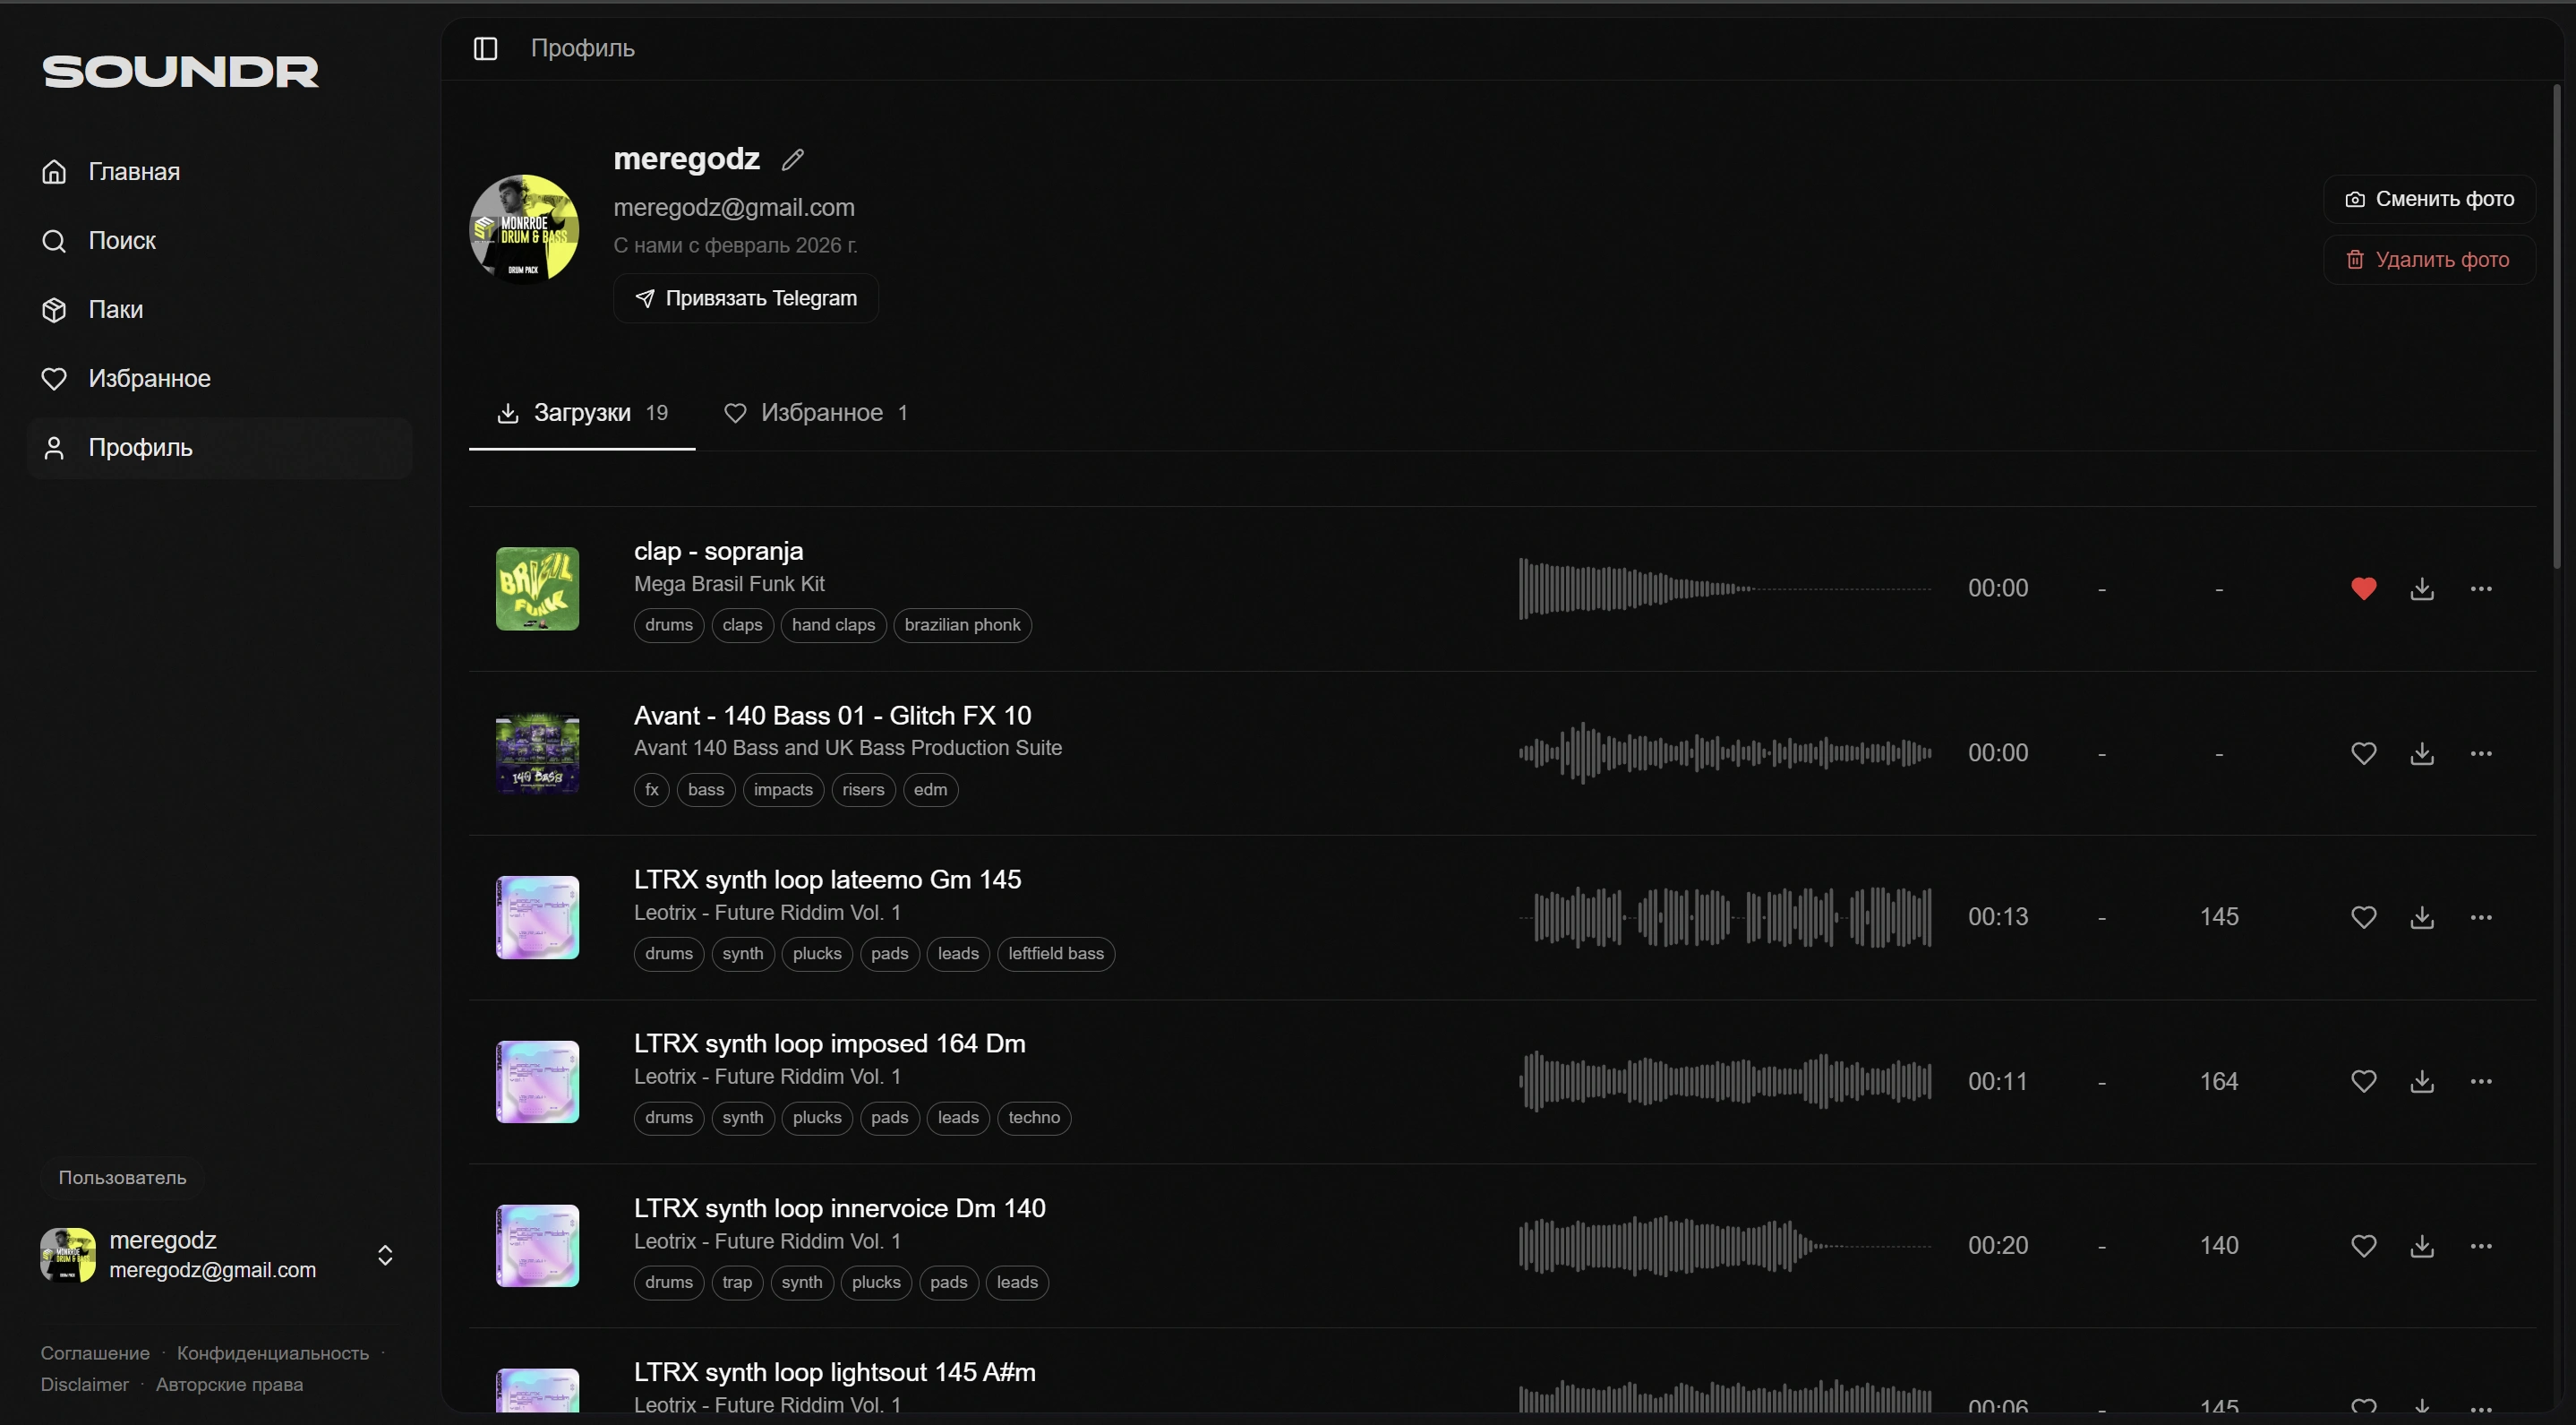Seek within LTRX lateemo waveform

point(1724,917)
